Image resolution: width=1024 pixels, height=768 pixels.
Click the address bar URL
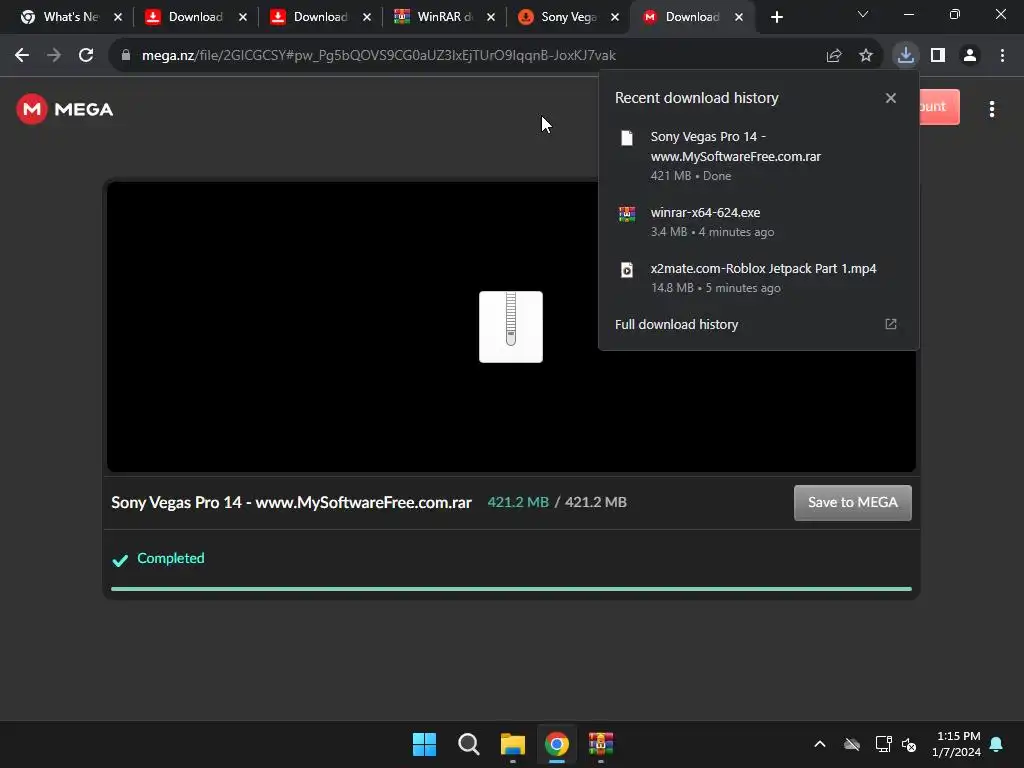point(379,56)
